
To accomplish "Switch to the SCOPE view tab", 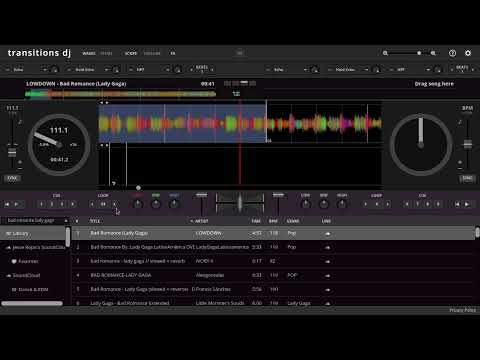I will 131,53.
